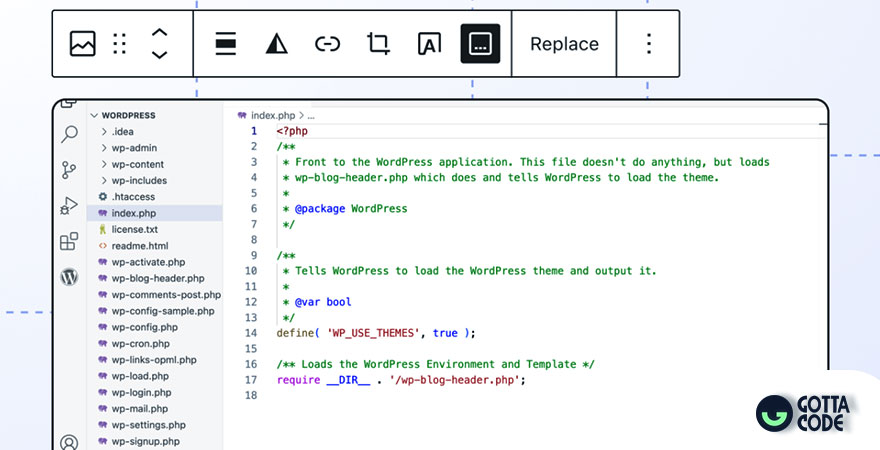This screenshot has width=880, height=450.
Task: Open the Search sidebar icon
Action: [69, 134]
